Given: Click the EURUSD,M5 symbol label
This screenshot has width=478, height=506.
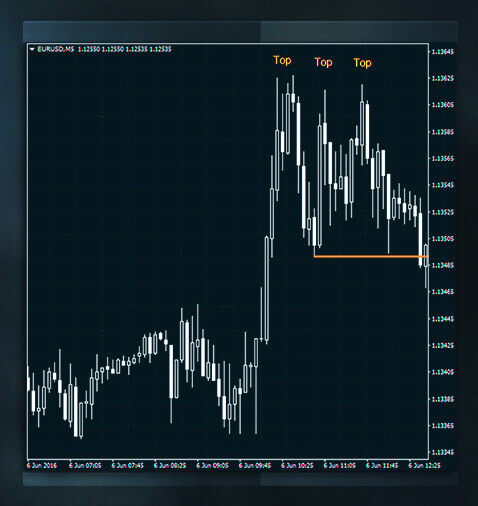Looking at the screenshot, I should pos(56,49).
